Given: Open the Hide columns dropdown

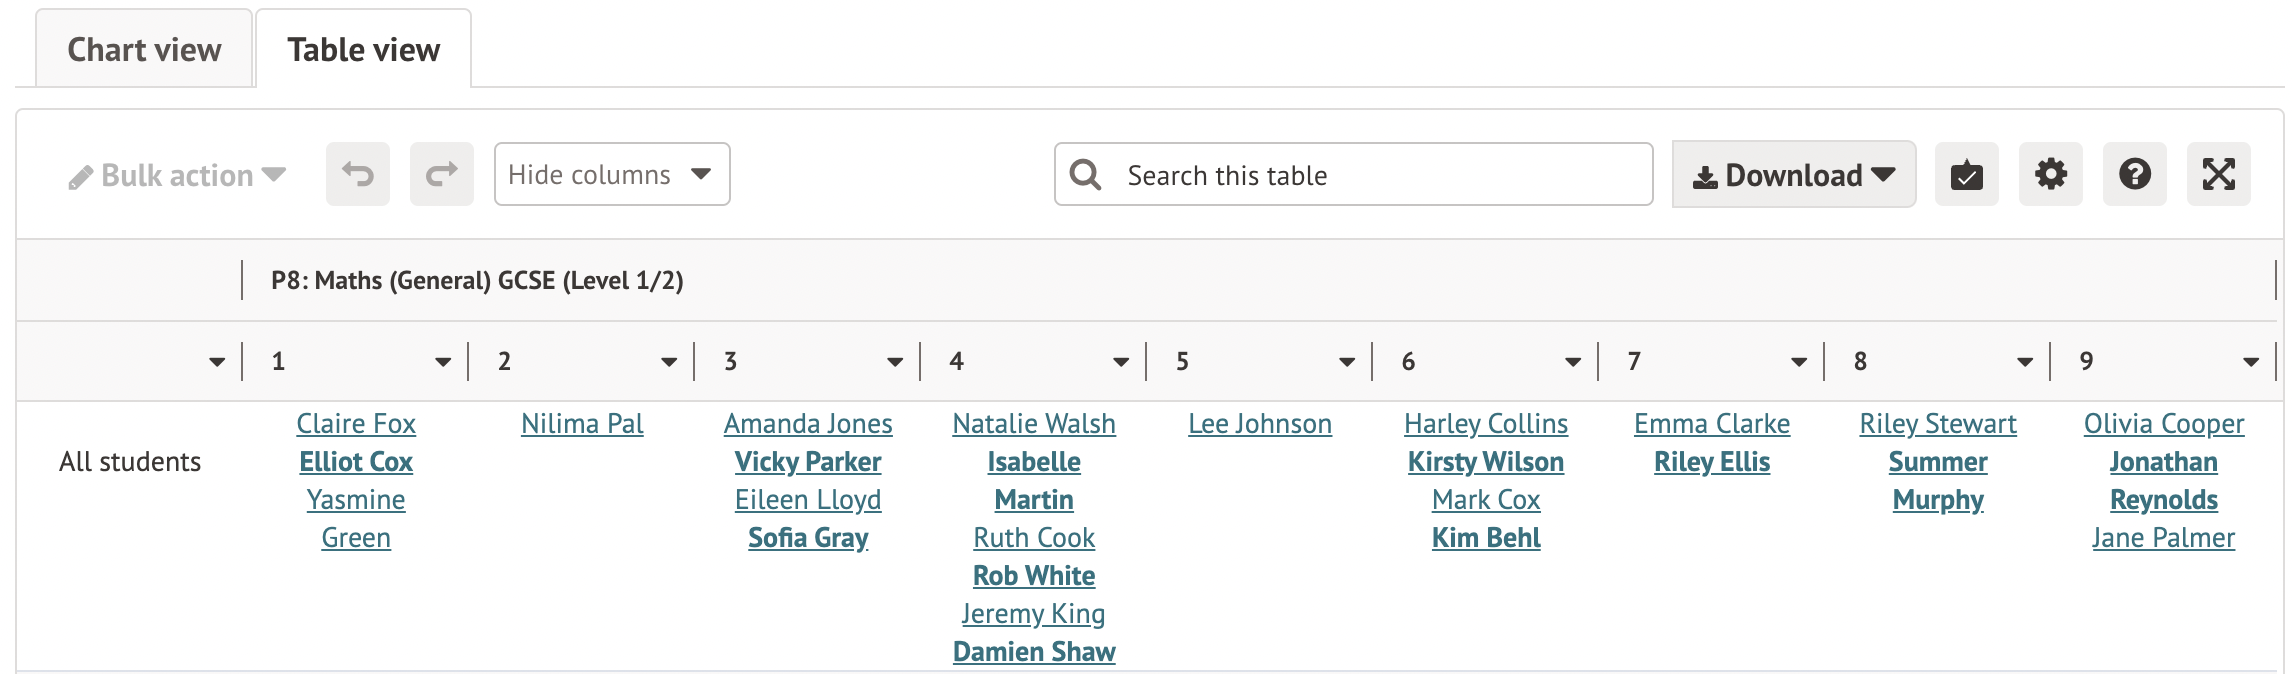Looking at the screenshot, I should click(x=611, y=175).
